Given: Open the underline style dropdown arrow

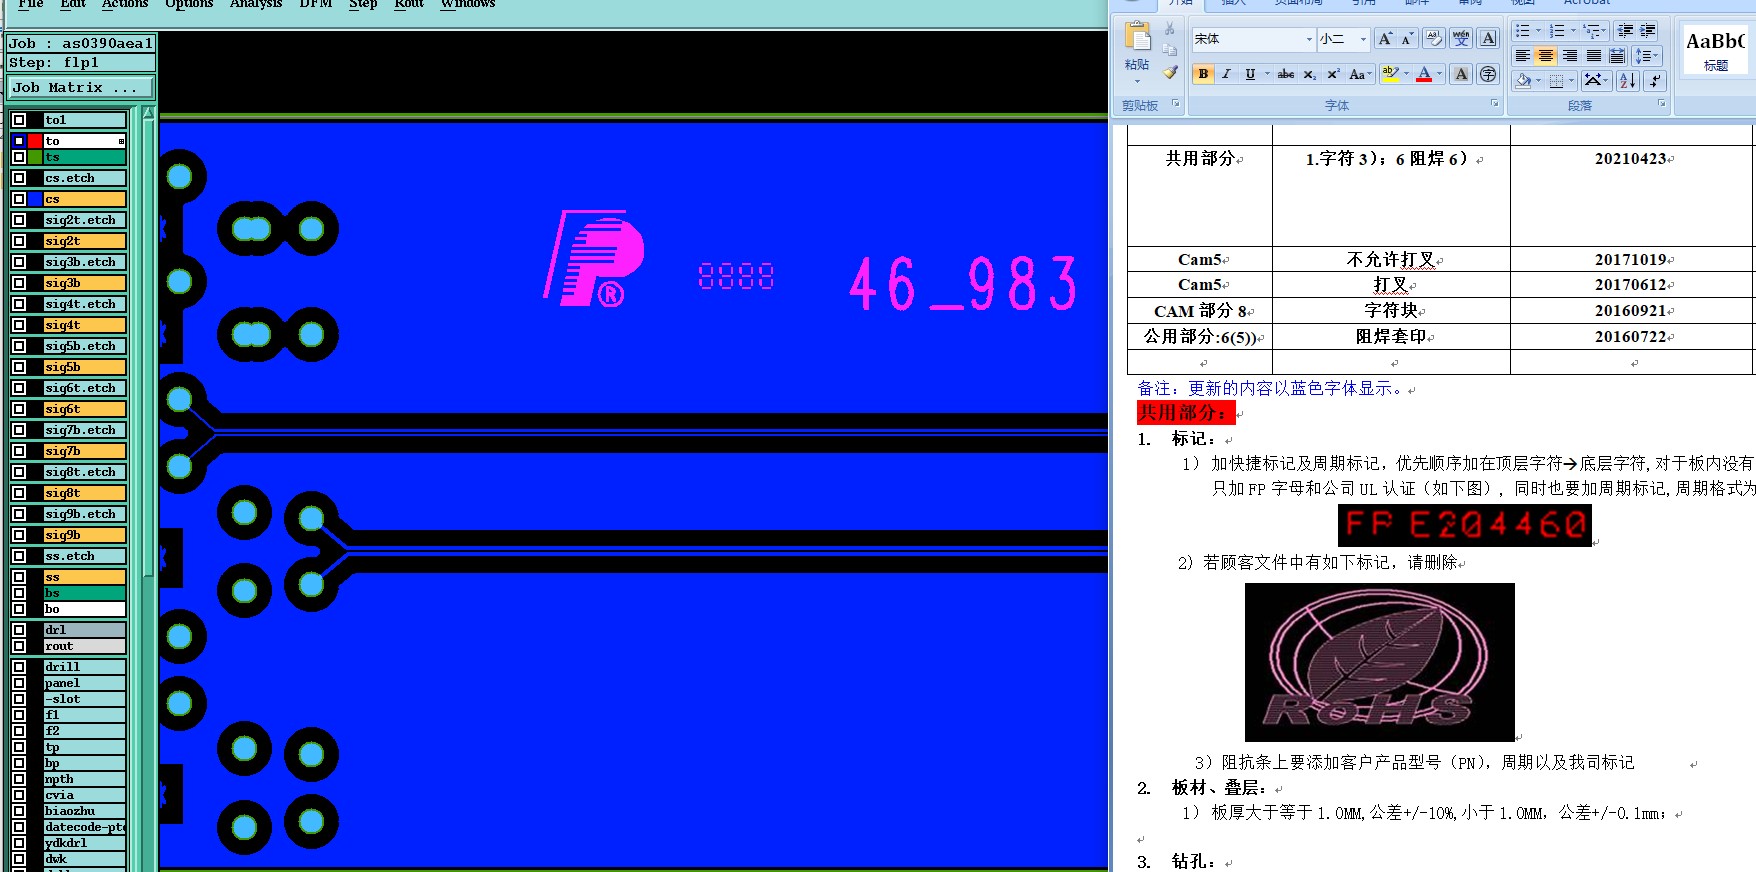Looking at the screenshot, I should click(1267, 74).
